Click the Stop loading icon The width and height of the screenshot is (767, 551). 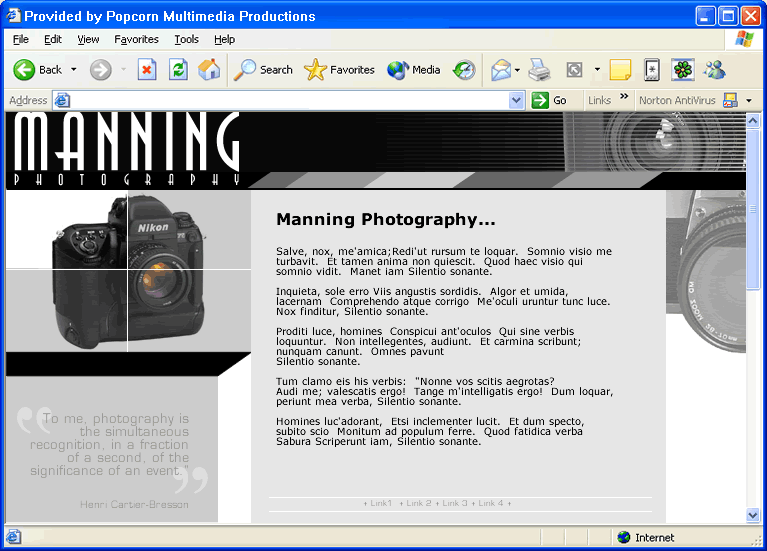147,70
